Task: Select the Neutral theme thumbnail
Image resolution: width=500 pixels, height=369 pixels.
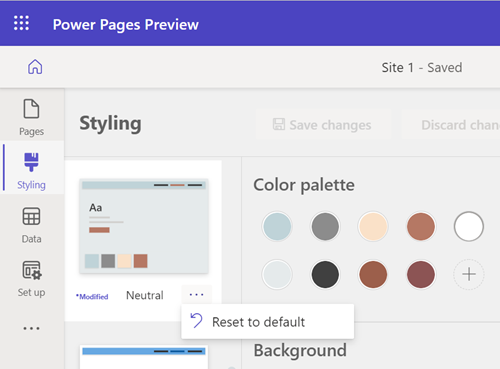Action: pos(144,226)
